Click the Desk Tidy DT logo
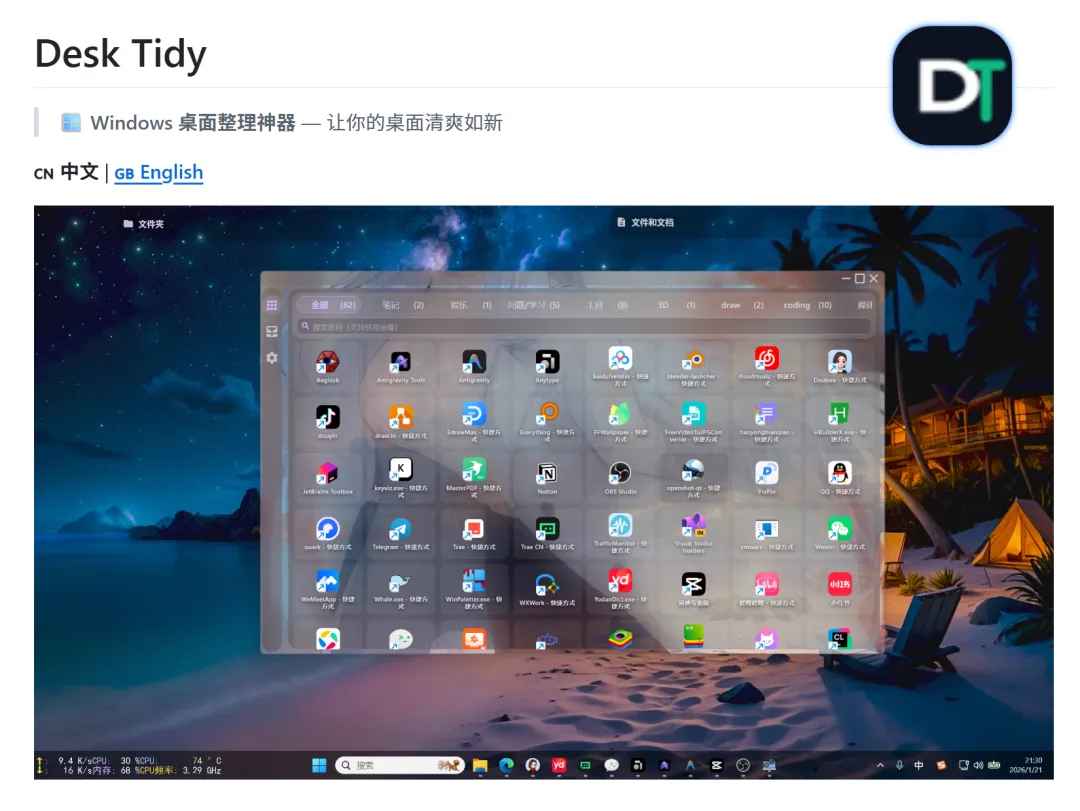Screen dimensions: 1080x811 (x=953, y=85)
